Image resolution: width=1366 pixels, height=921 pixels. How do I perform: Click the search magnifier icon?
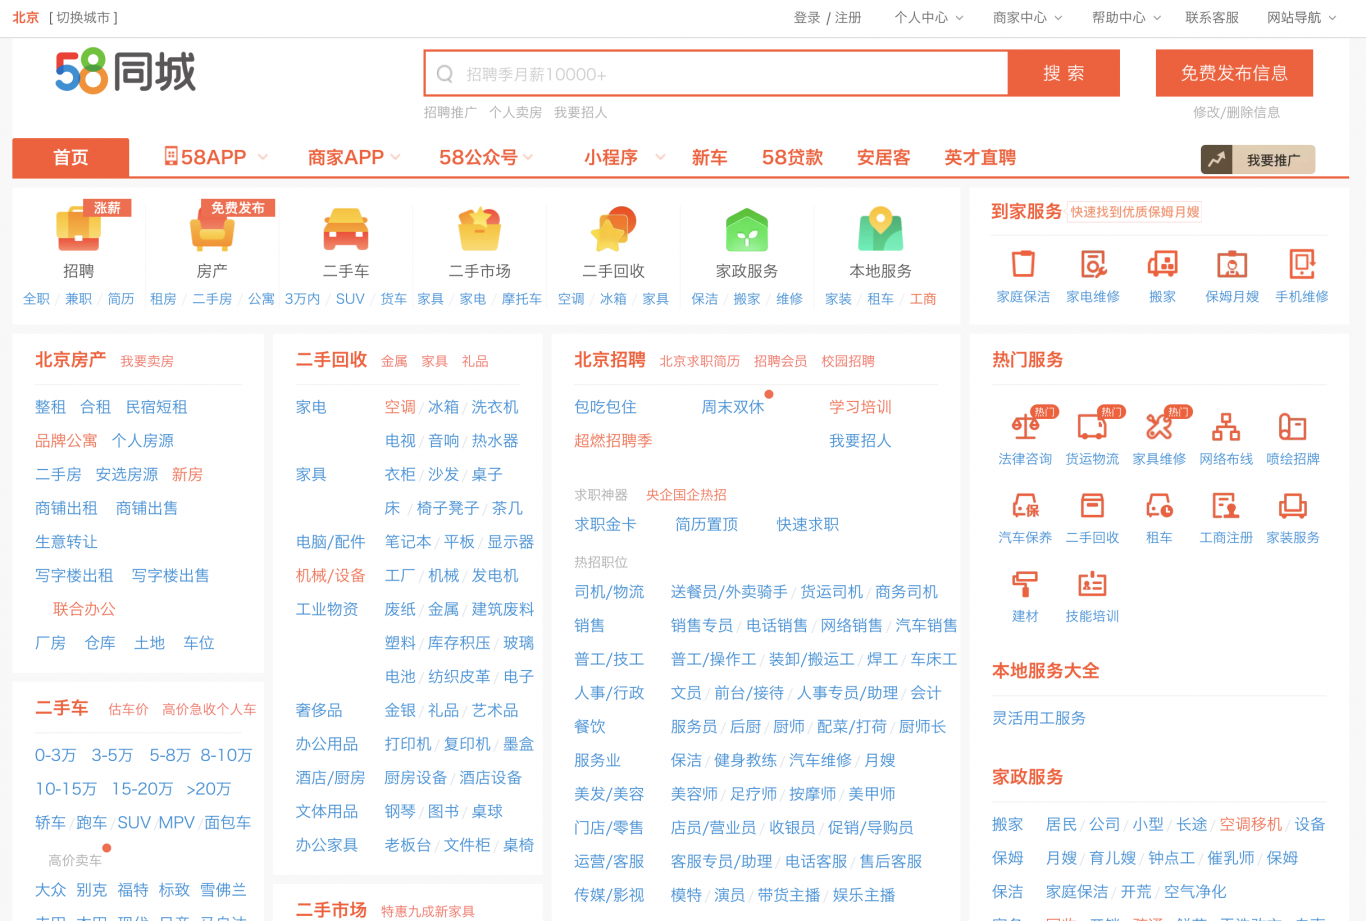pyautogui.click(x=445, y=74)
